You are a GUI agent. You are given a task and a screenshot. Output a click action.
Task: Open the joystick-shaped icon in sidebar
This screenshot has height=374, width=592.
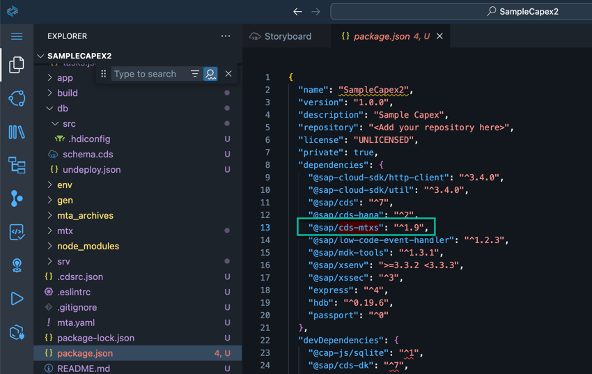17,265
